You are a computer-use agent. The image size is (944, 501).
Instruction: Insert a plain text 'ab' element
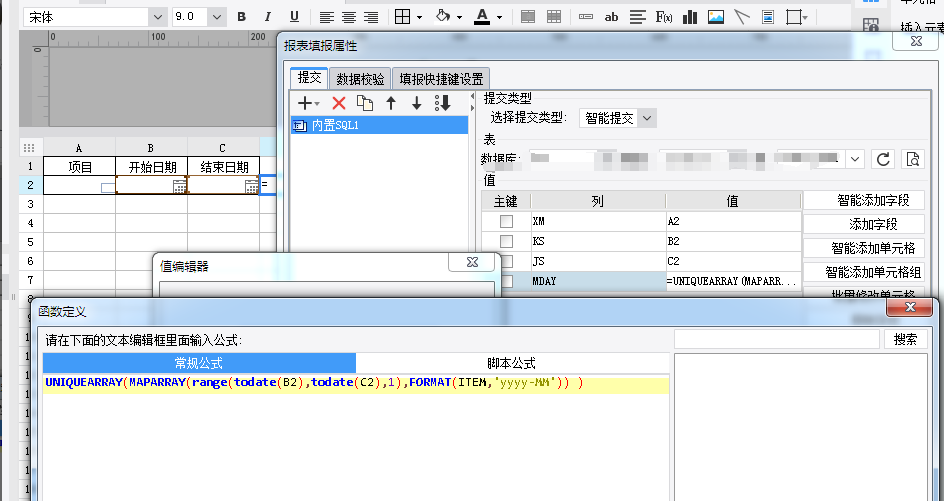click(611, 17)
